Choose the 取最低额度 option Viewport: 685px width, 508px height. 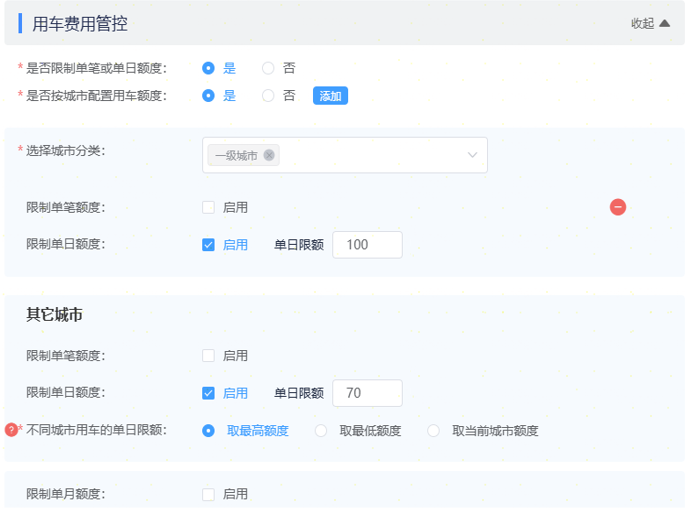pos(321,431)
